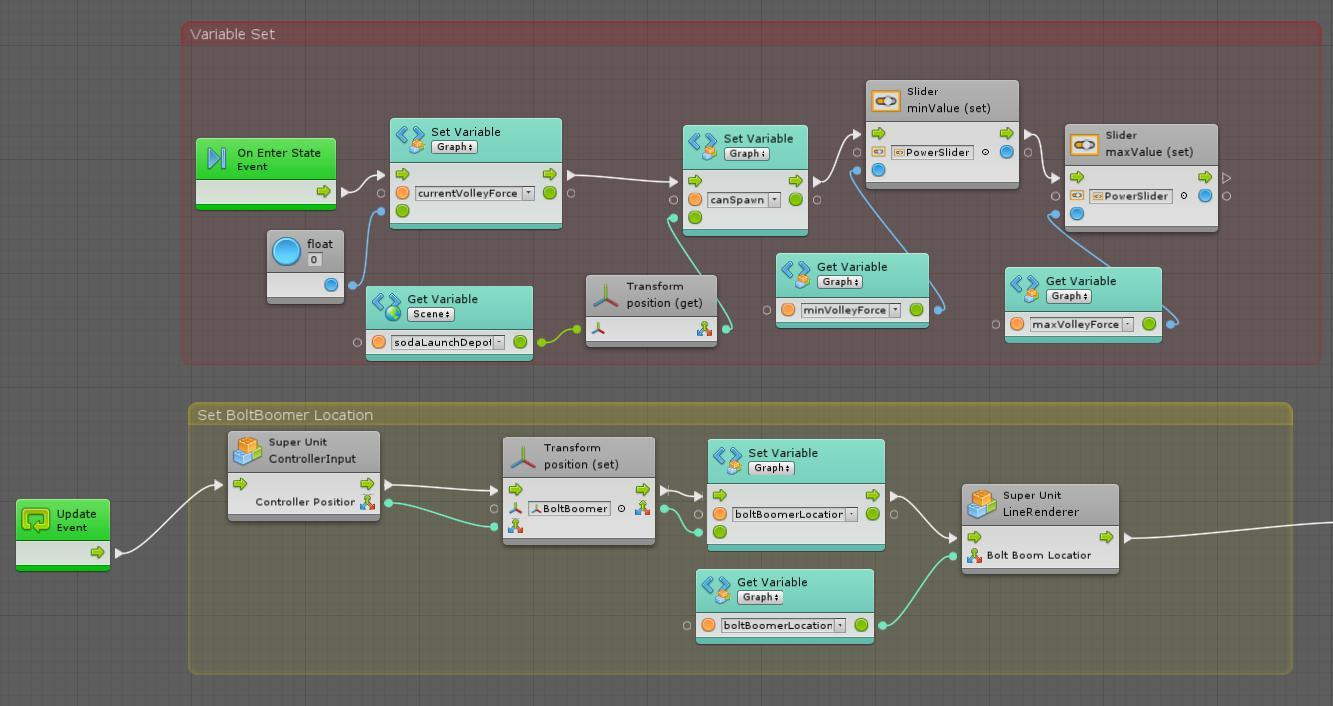
Task: Click the float node's value field
Action: coord(314,260)
